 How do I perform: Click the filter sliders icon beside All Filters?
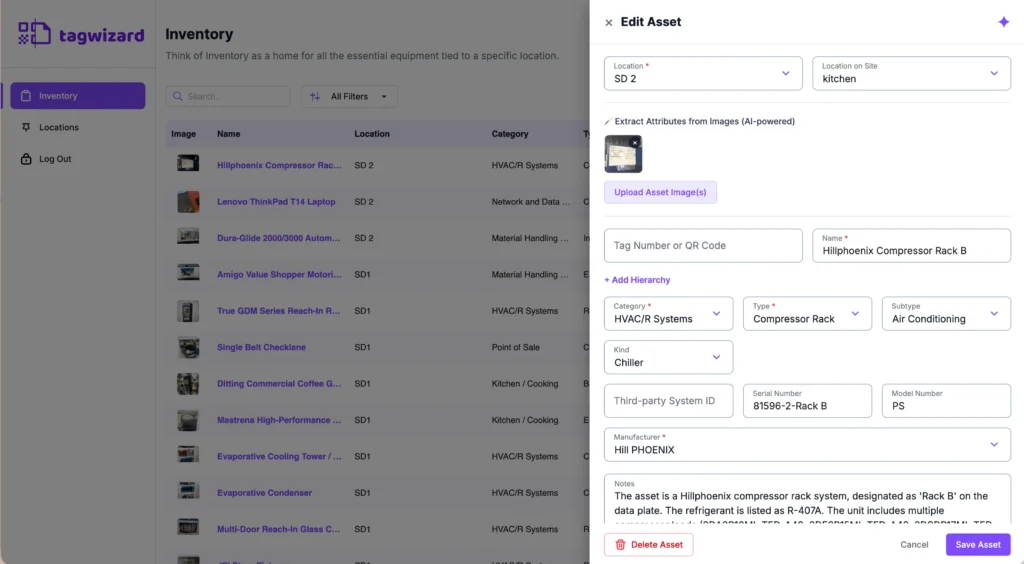click(315, 96)
